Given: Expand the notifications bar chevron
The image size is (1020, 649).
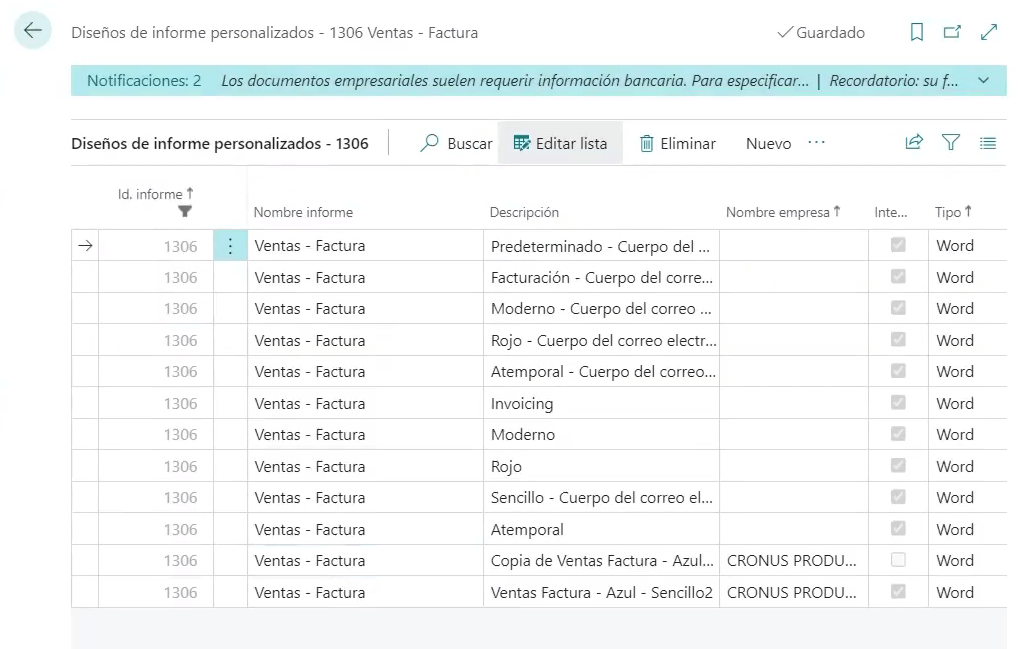Looking at the screenshot, I should click(983, 80).
